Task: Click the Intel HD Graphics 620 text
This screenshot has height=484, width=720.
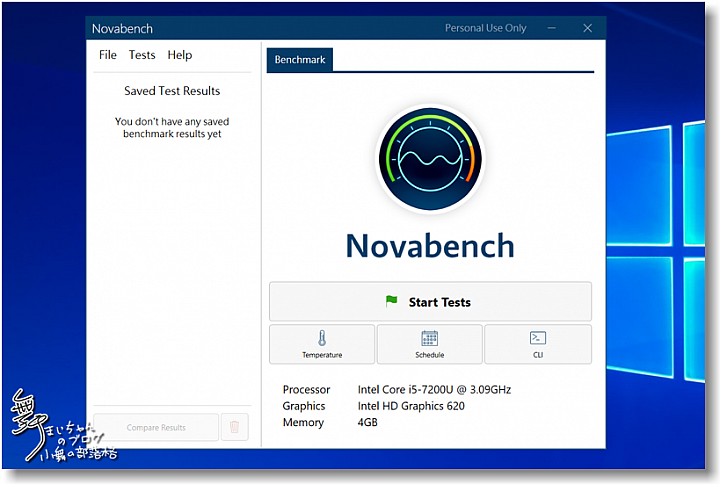Action: (x=411, y=406)
